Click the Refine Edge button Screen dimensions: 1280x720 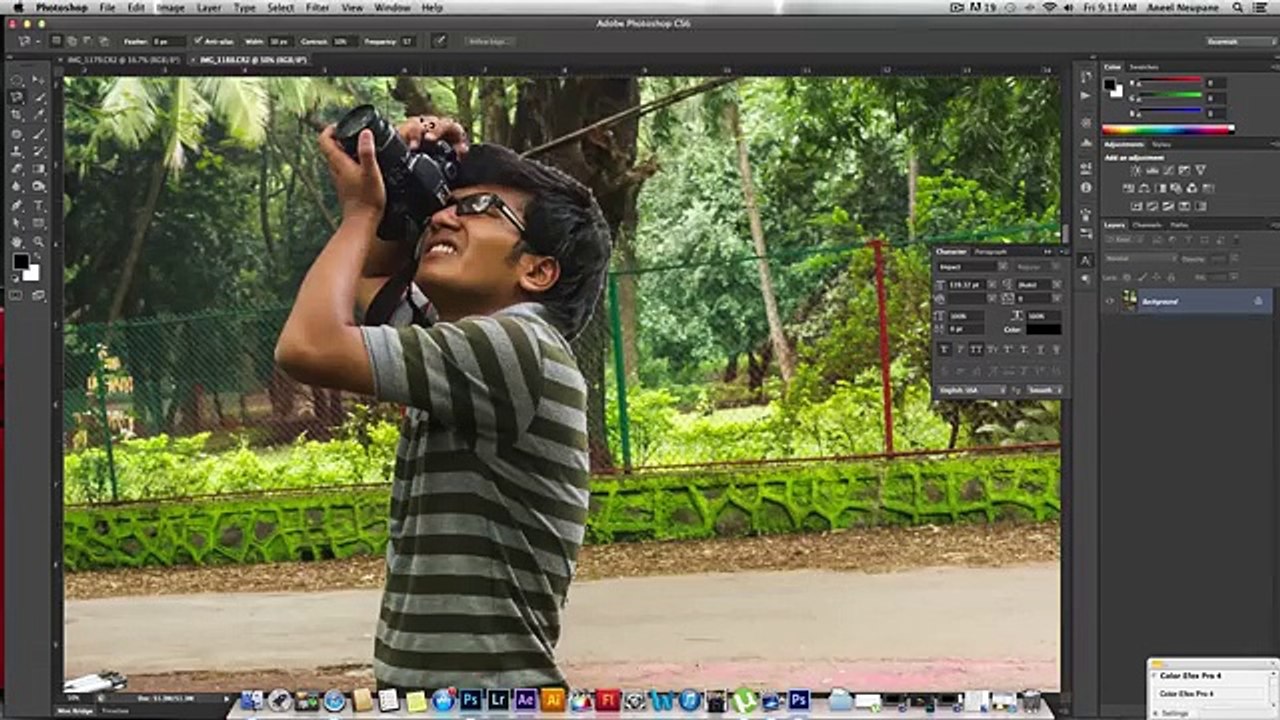pos(488,41)
